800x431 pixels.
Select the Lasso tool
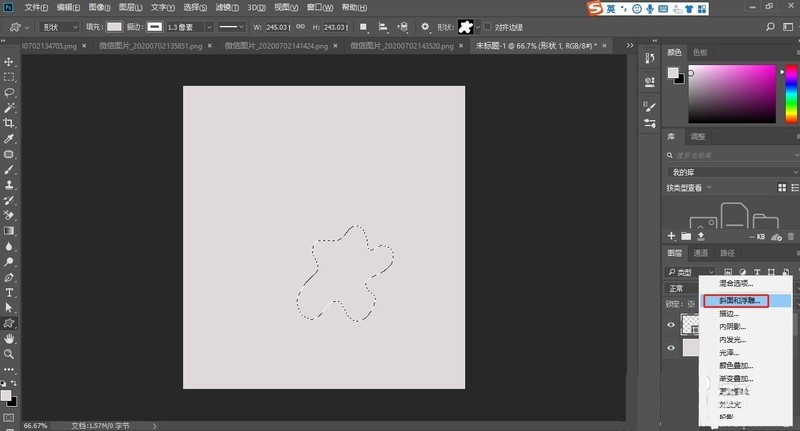coord(9,92)
